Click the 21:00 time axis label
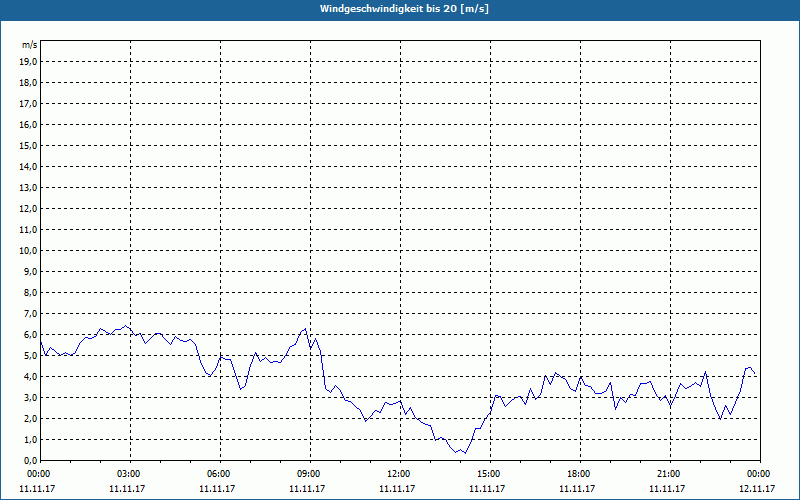Image resolution: width=800 pixels, height=500 pixels. 670,474
